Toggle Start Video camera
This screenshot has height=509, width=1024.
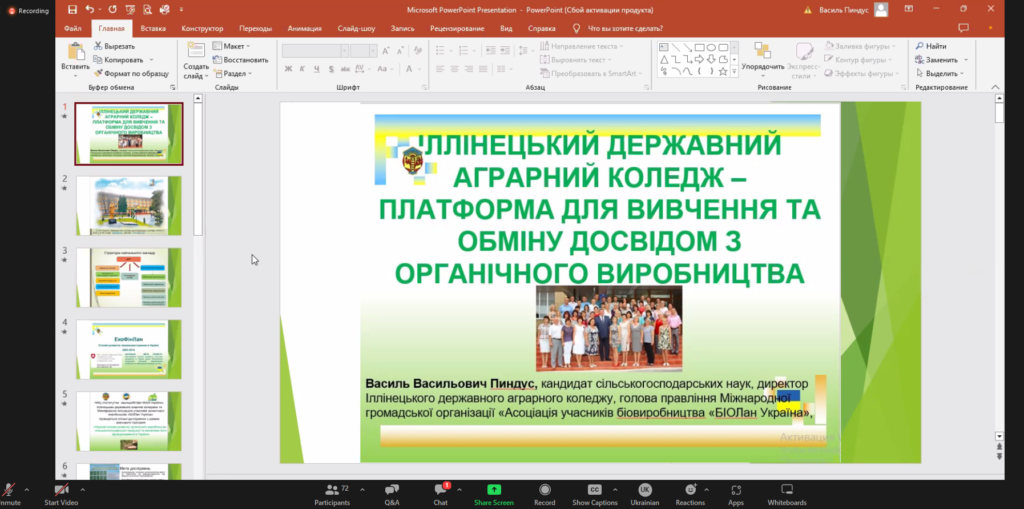(61, 493)
